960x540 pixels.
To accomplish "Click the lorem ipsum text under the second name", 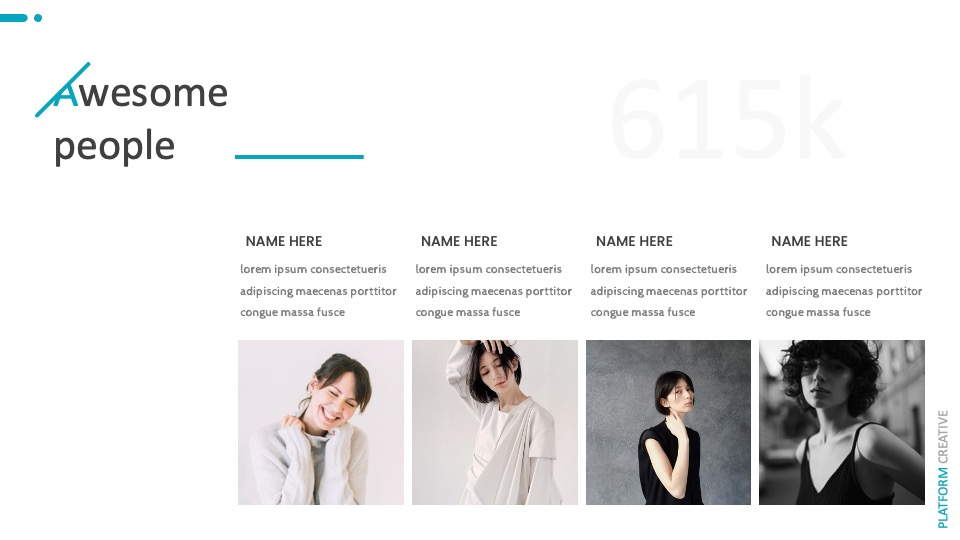I will (x=493, y=291).
